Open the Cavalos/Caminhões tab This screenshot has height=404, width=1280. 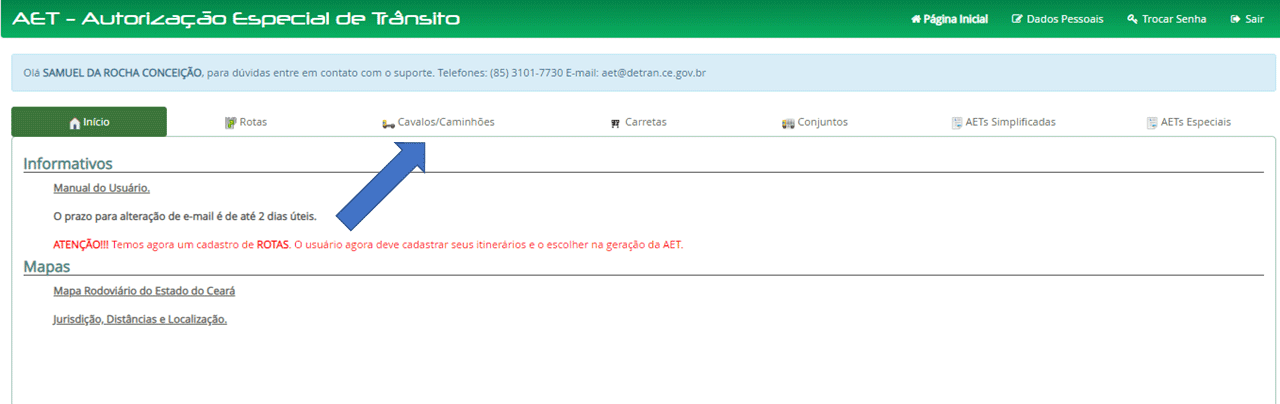445,122
